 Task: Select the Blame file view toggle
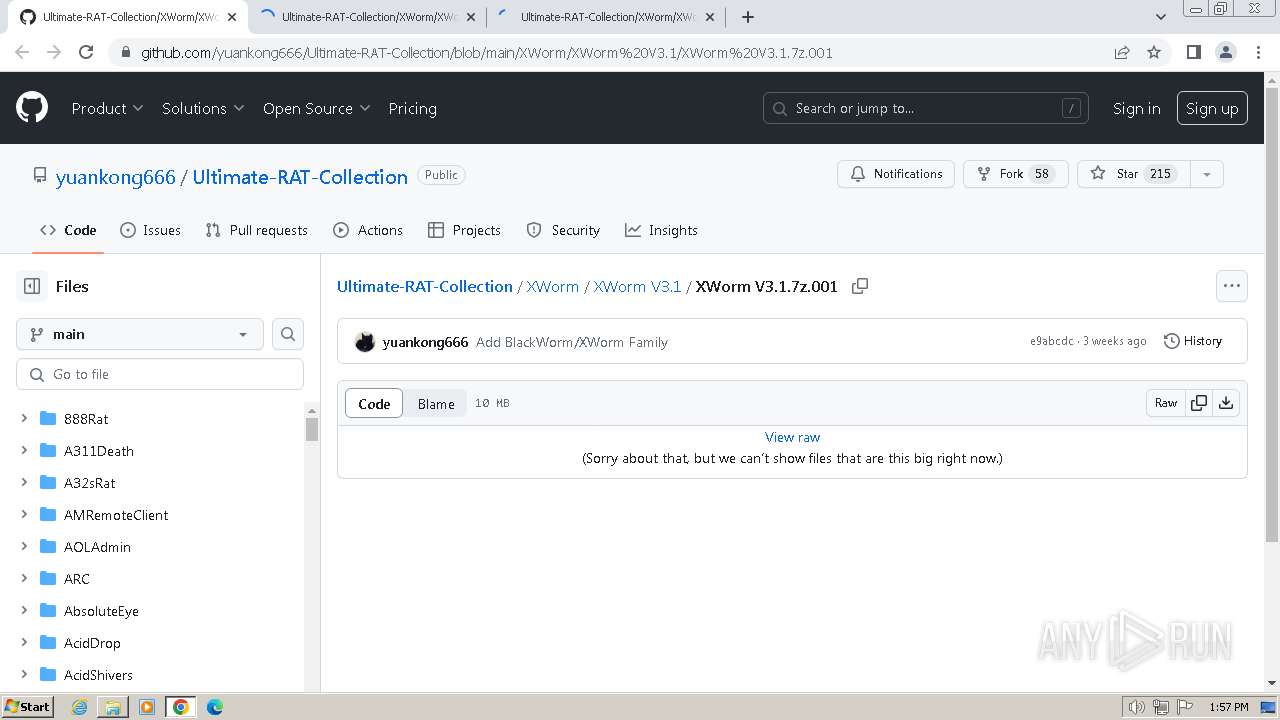436,403
